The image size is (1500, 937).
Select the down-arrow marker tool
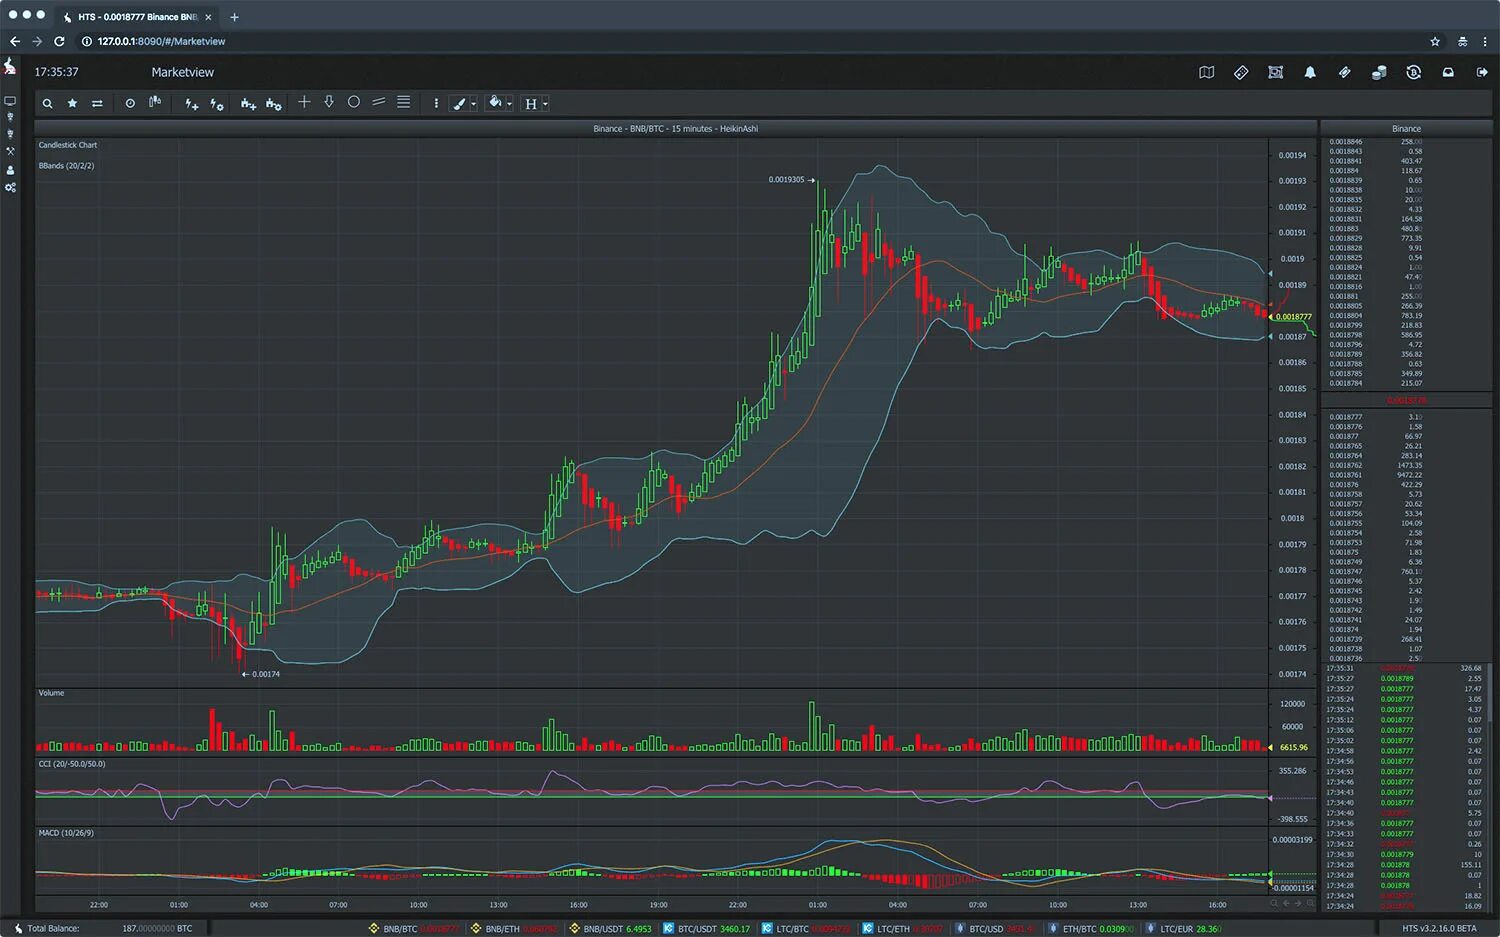(329, 102)
